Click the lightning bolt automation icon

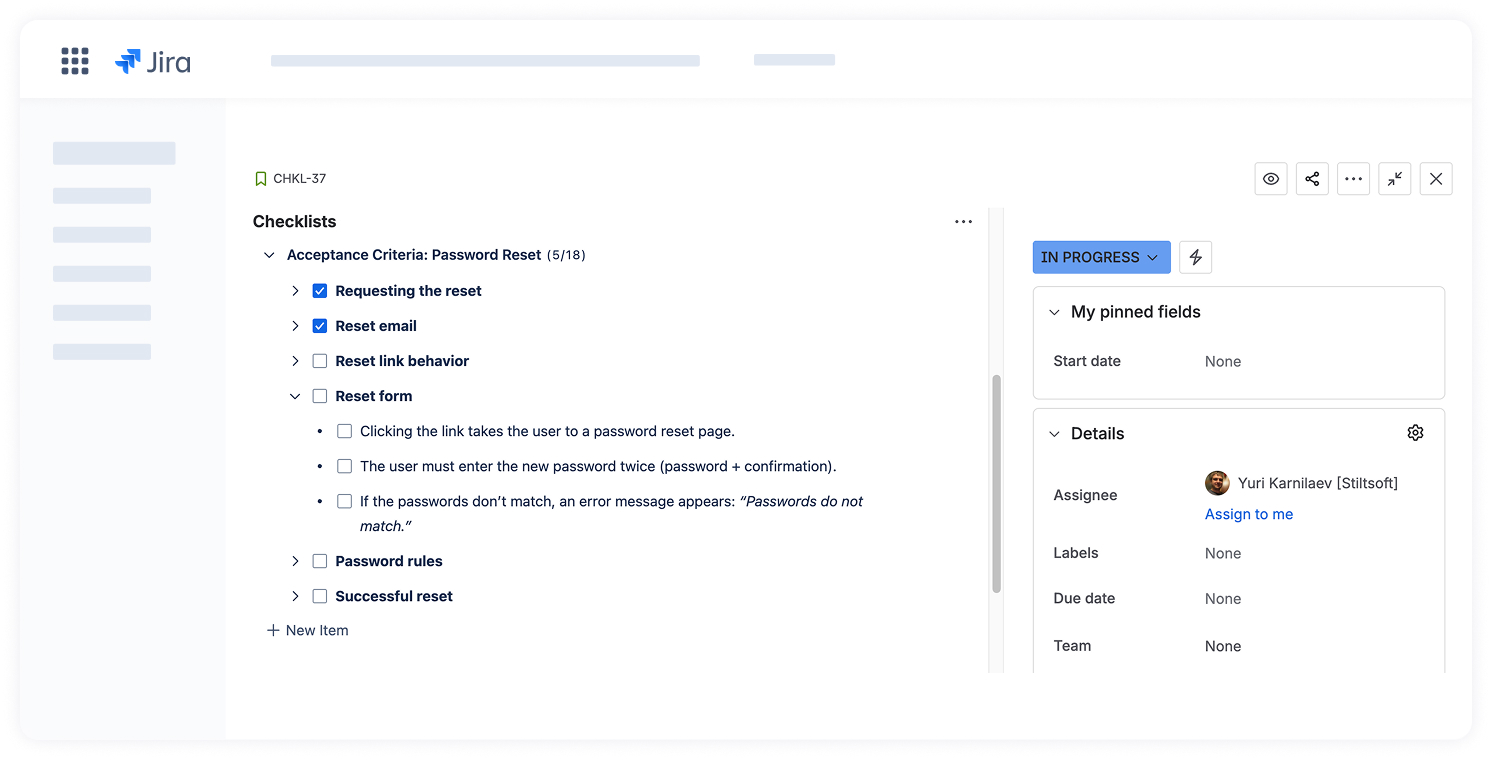tap(1195, 257)
